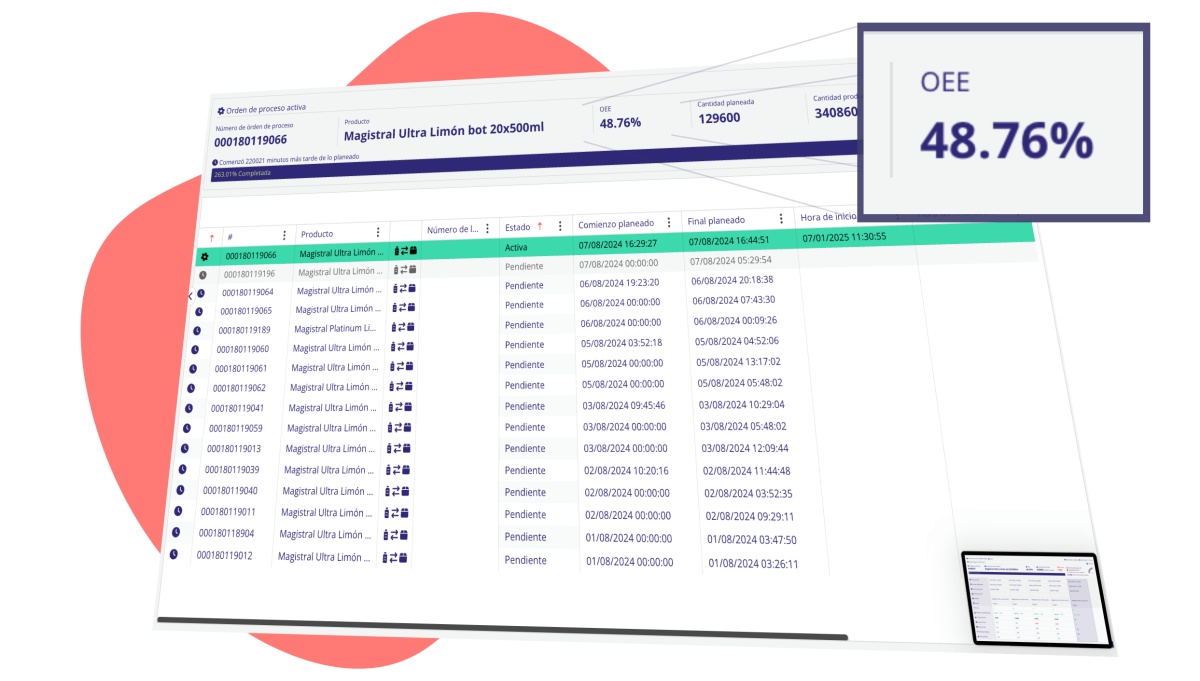Click the box icon in row 000180119060

pyautogui.click(x=409, y=347)
